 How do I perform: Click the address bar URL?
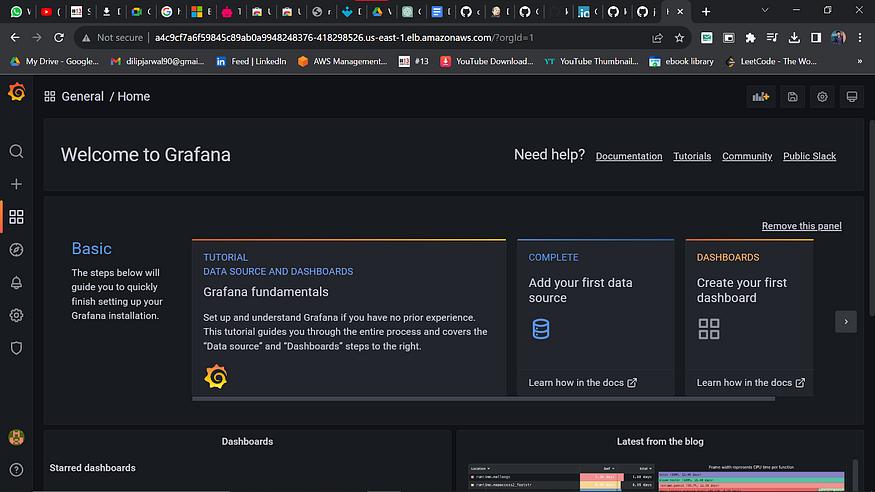(344, 38)
